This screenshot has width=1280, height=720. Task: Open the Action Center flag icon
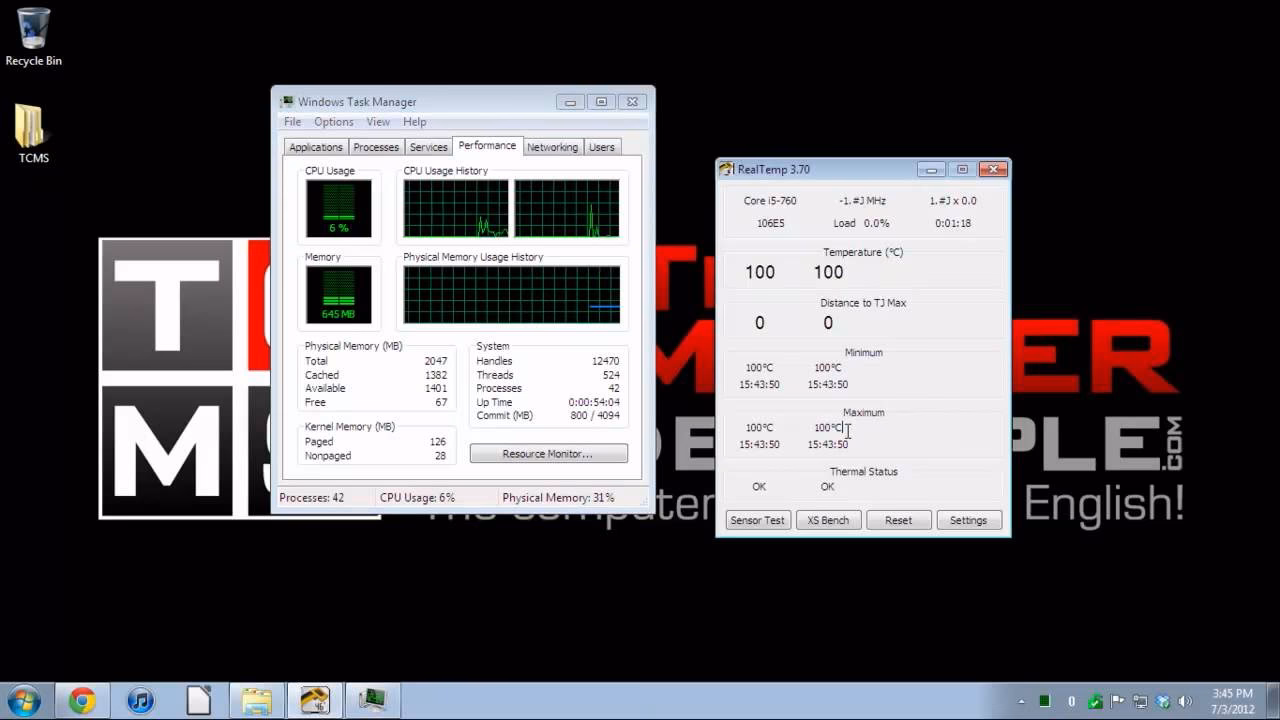(x=1117, y=701)
